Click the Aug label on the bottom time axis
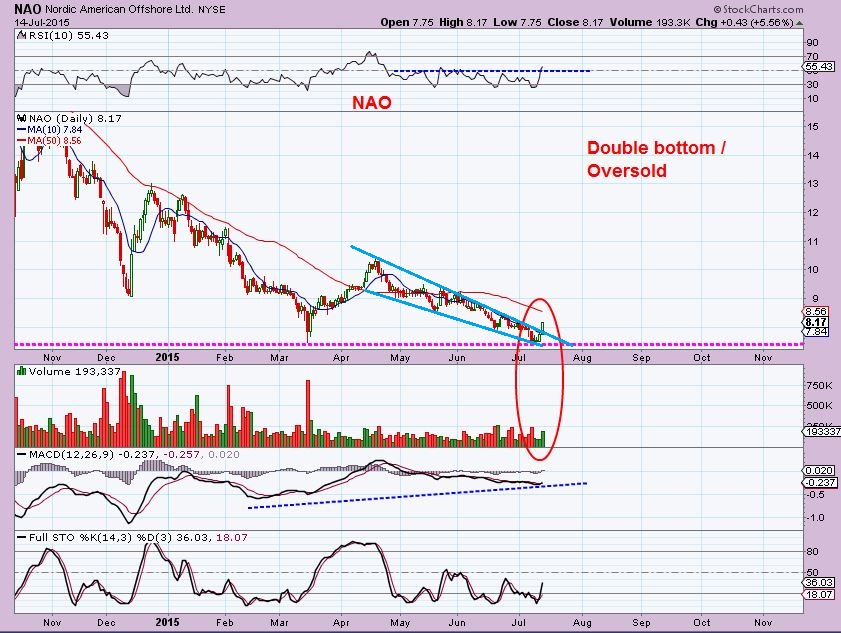841x633 pixels. pyautogui.click(x=582, y=623)
